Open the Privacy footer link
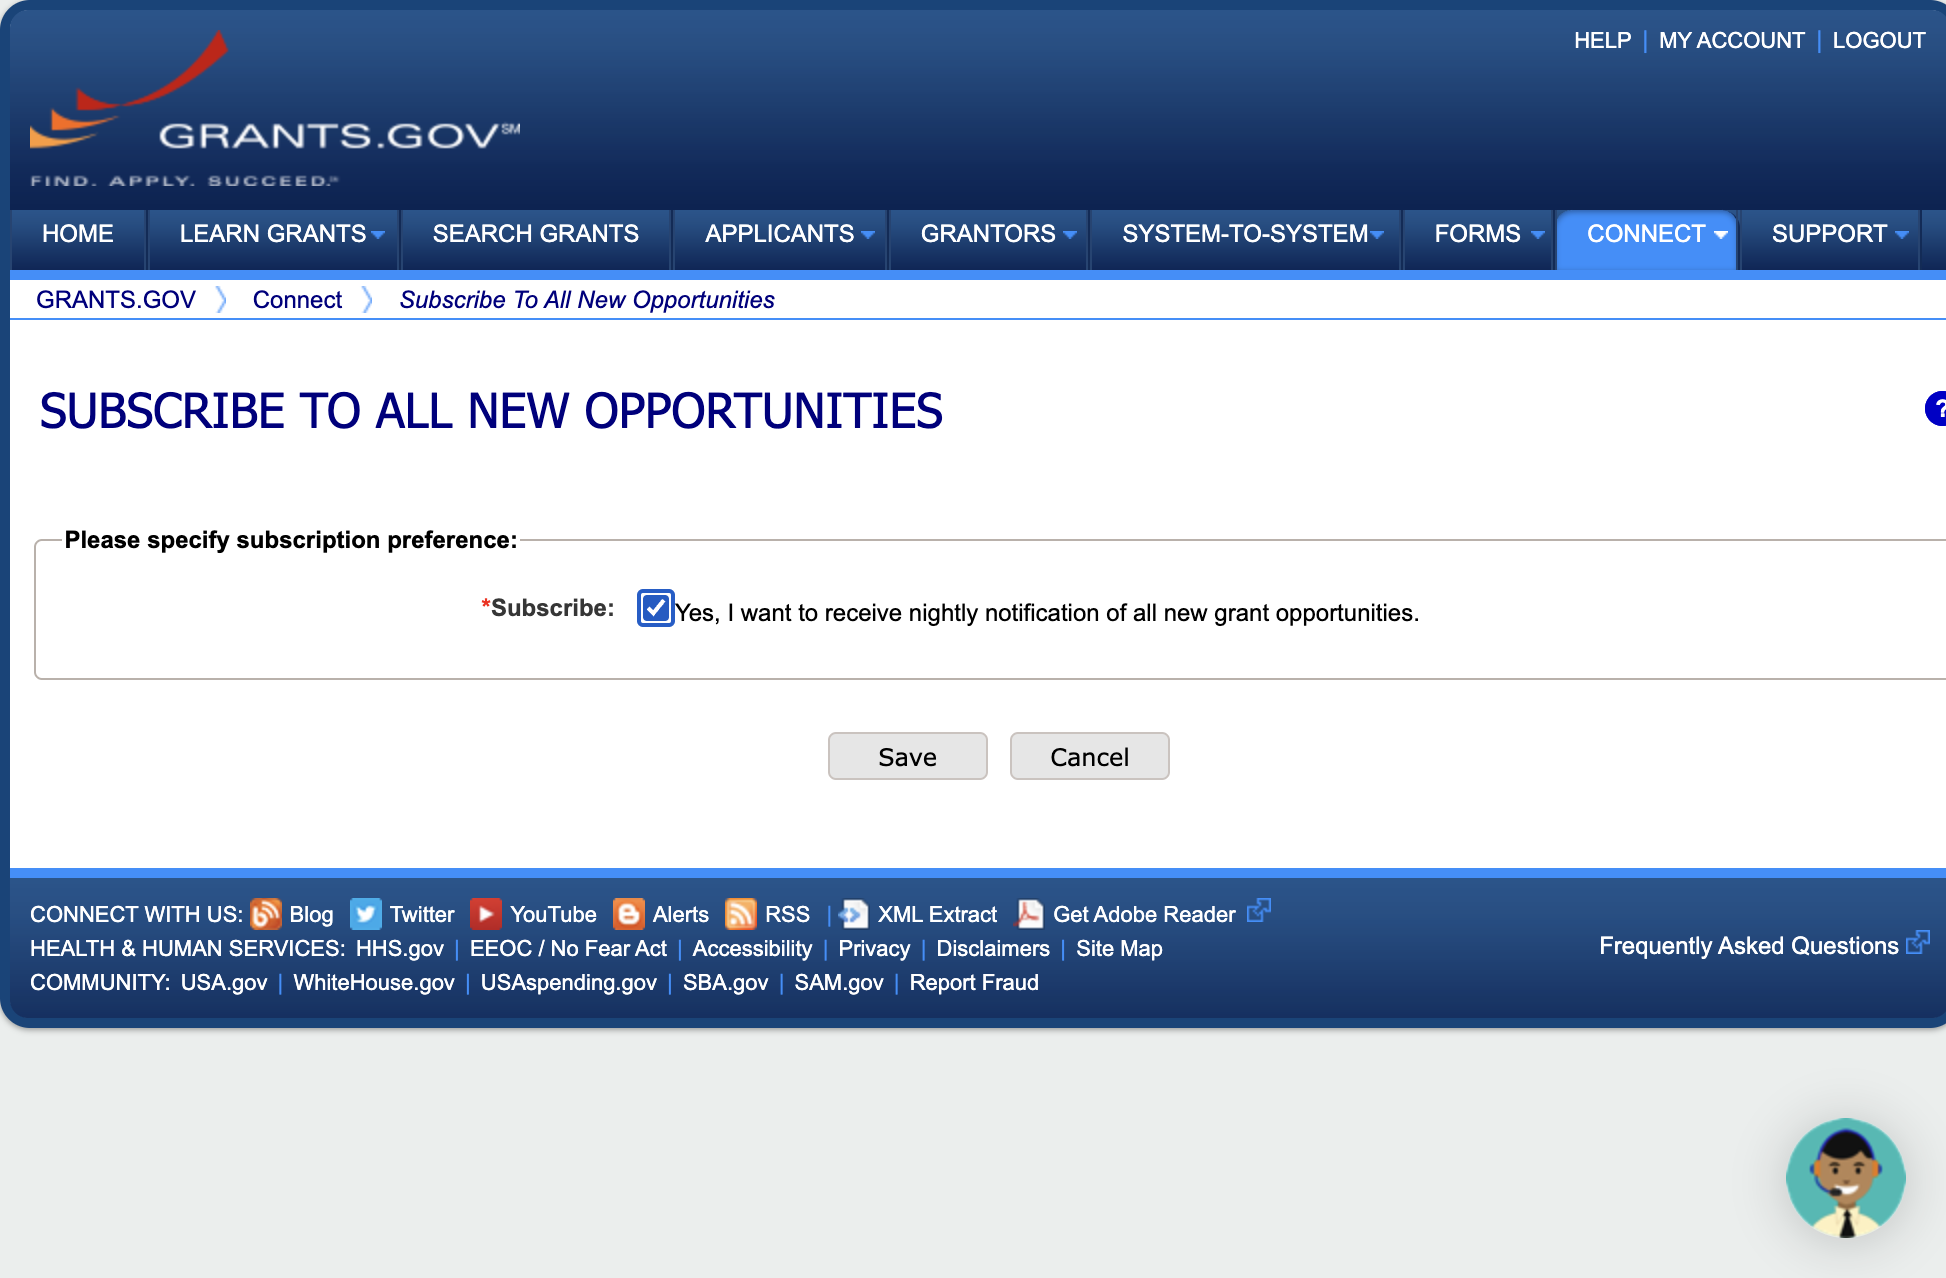The image size is (1946, 1278). 874,948
